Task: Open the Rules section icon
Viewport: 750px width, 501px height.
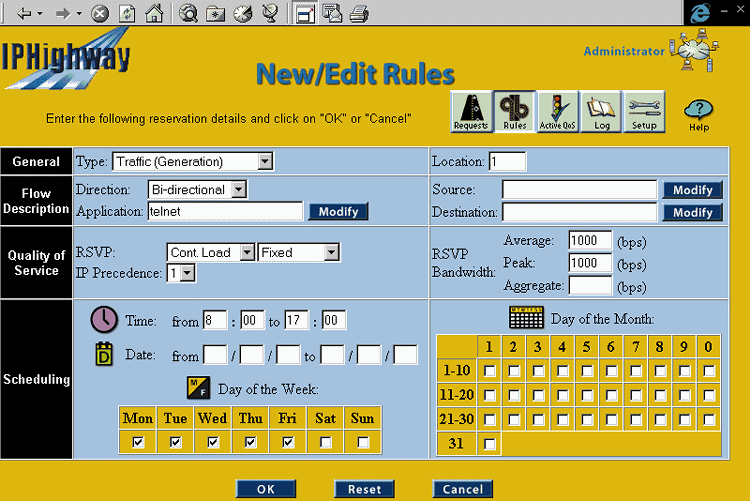Action: 515,111
